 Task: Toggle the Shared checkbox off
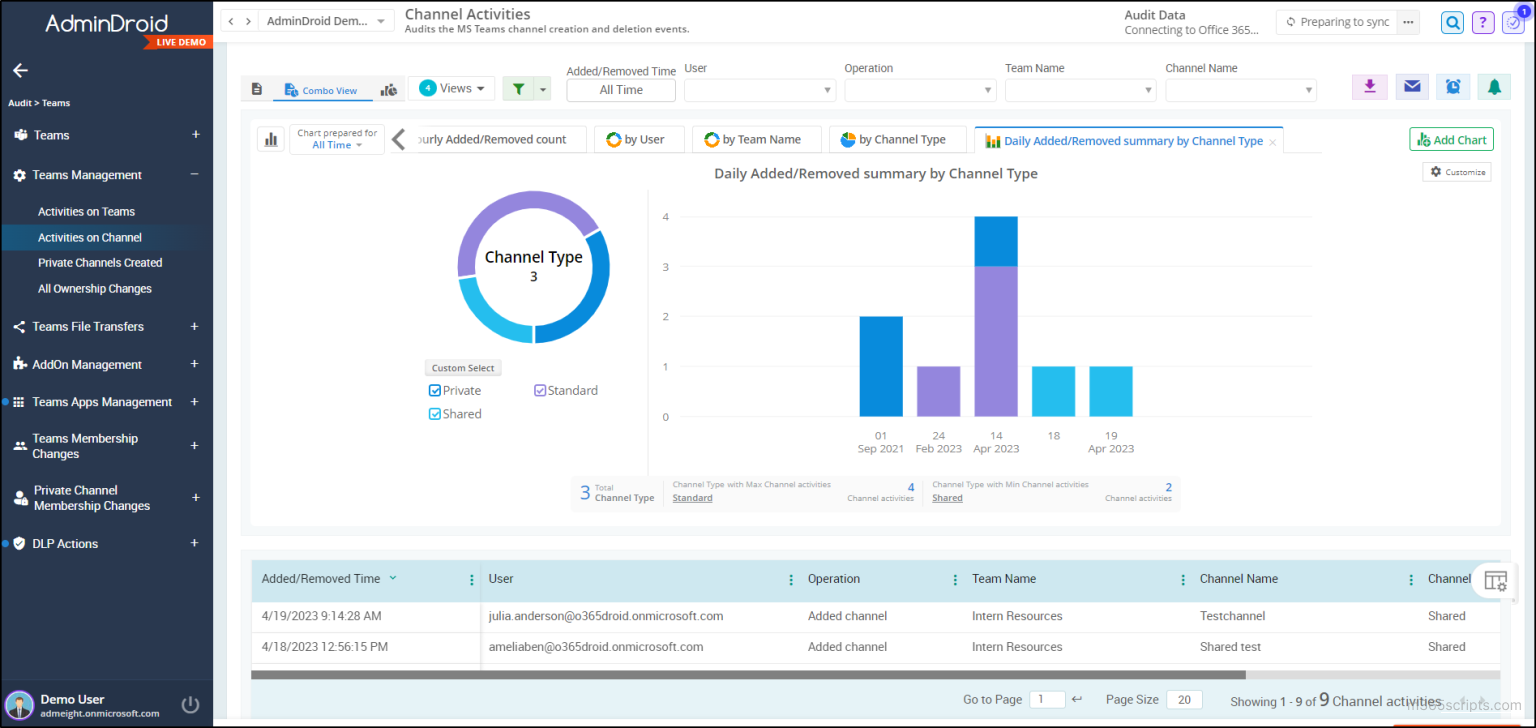coord(433,413)
